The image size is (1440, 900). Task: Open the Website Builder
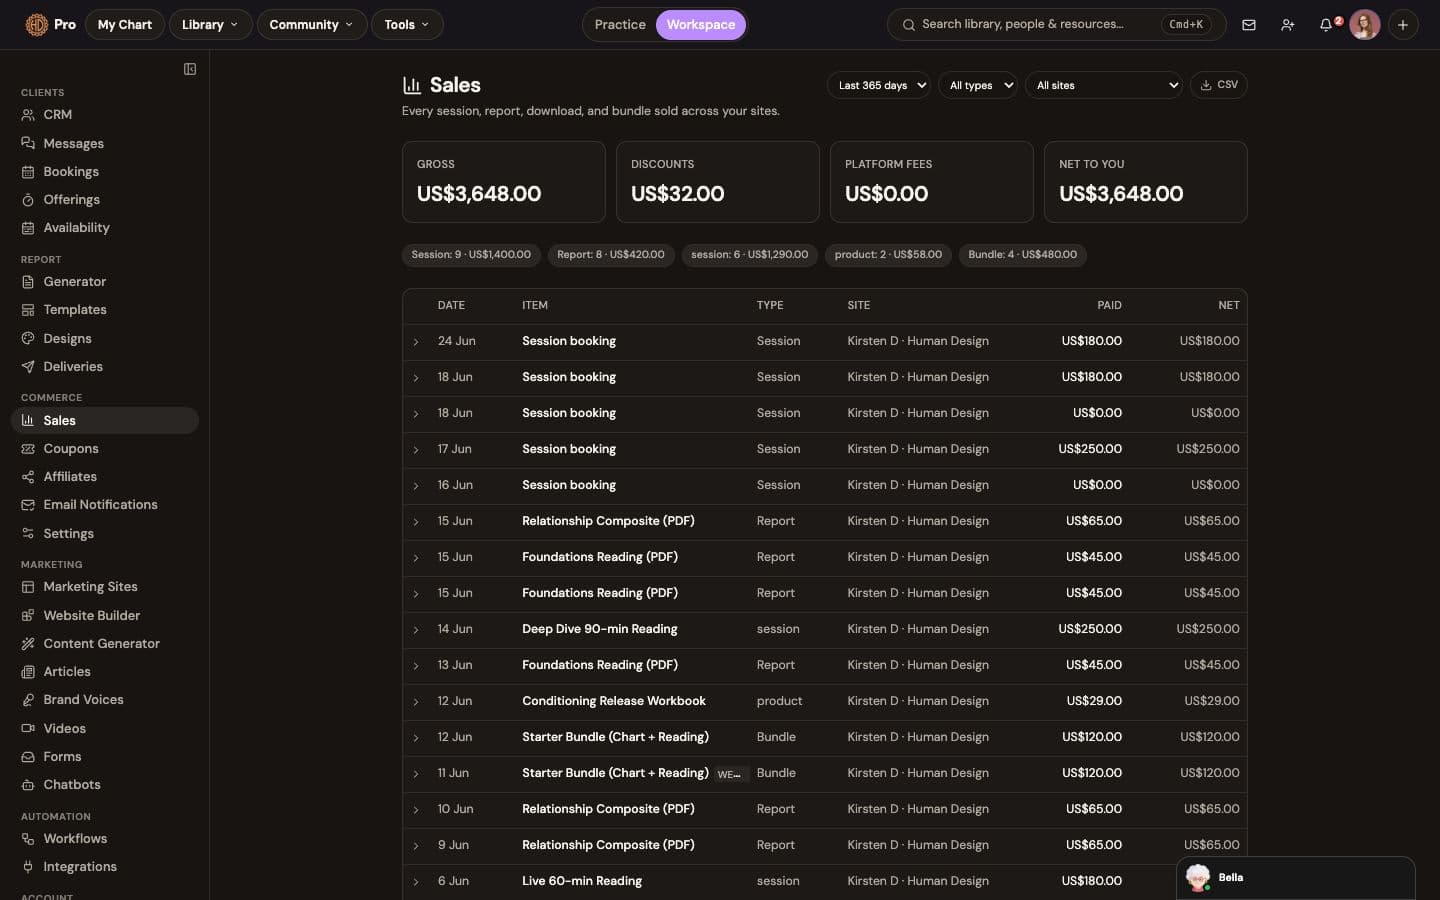click(x=104, y=615)
